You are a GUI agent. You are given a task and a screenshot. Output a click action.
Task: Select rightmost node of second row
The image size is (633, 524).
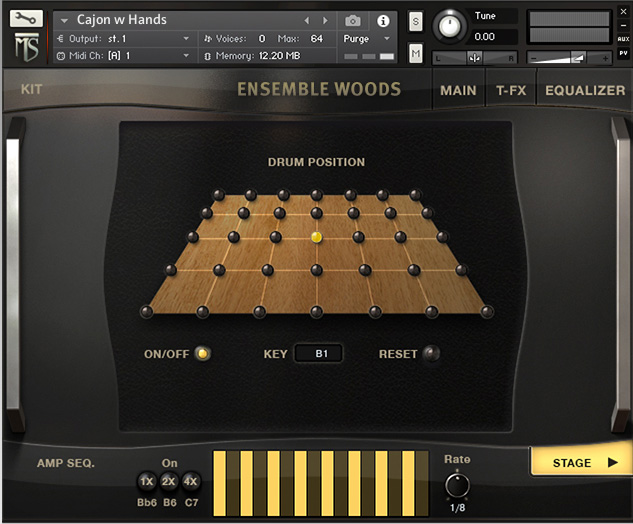tap(428, 213)
